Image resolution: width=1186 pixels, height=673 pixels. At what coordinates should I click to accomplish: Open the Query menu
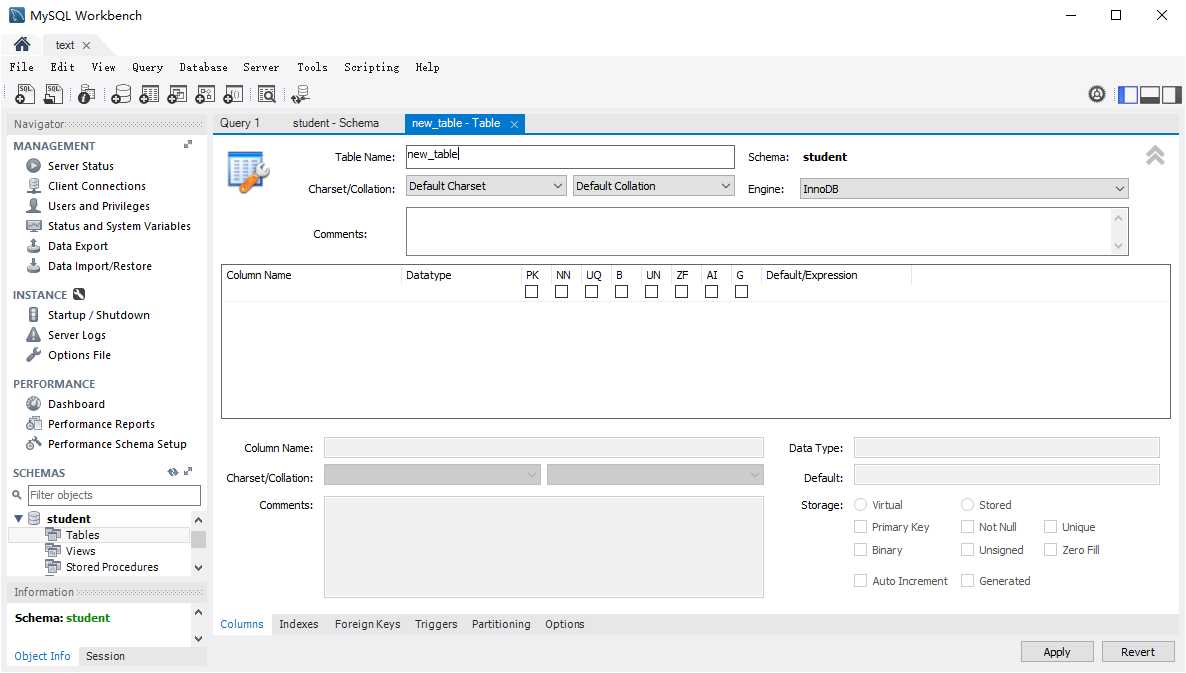pyautogui.click(x=147, y=67)
